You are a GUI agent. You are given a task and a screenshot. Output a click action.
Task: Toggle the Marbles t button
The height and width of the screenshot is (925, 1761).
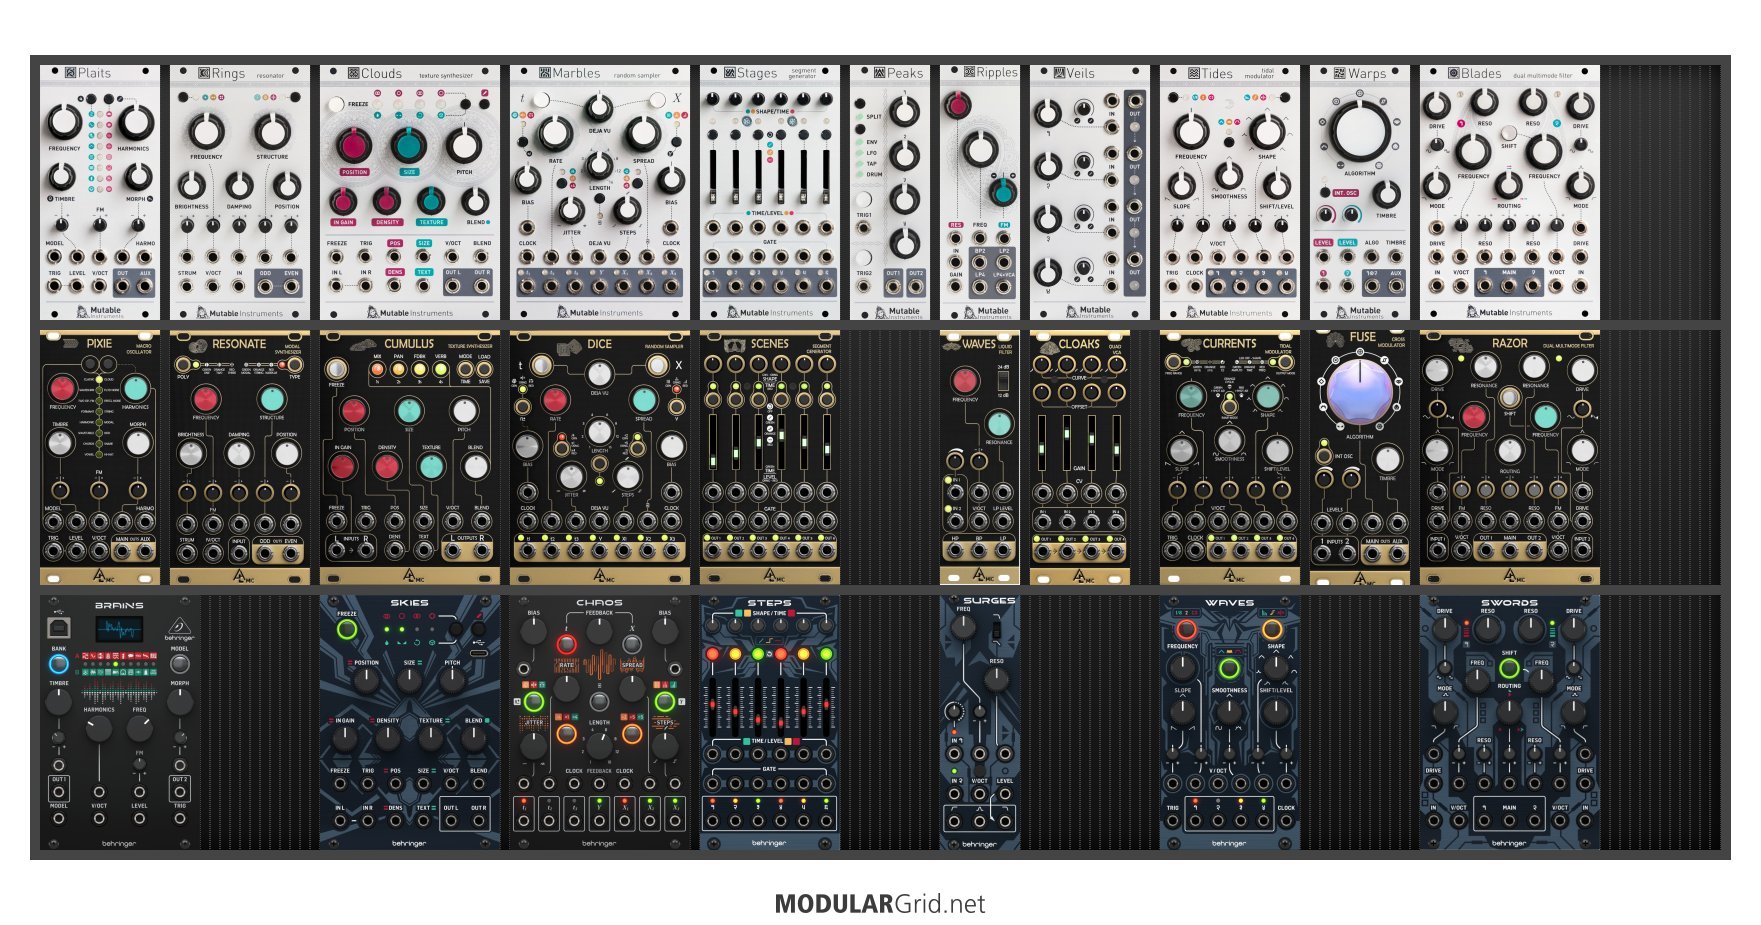coord(541,99)
